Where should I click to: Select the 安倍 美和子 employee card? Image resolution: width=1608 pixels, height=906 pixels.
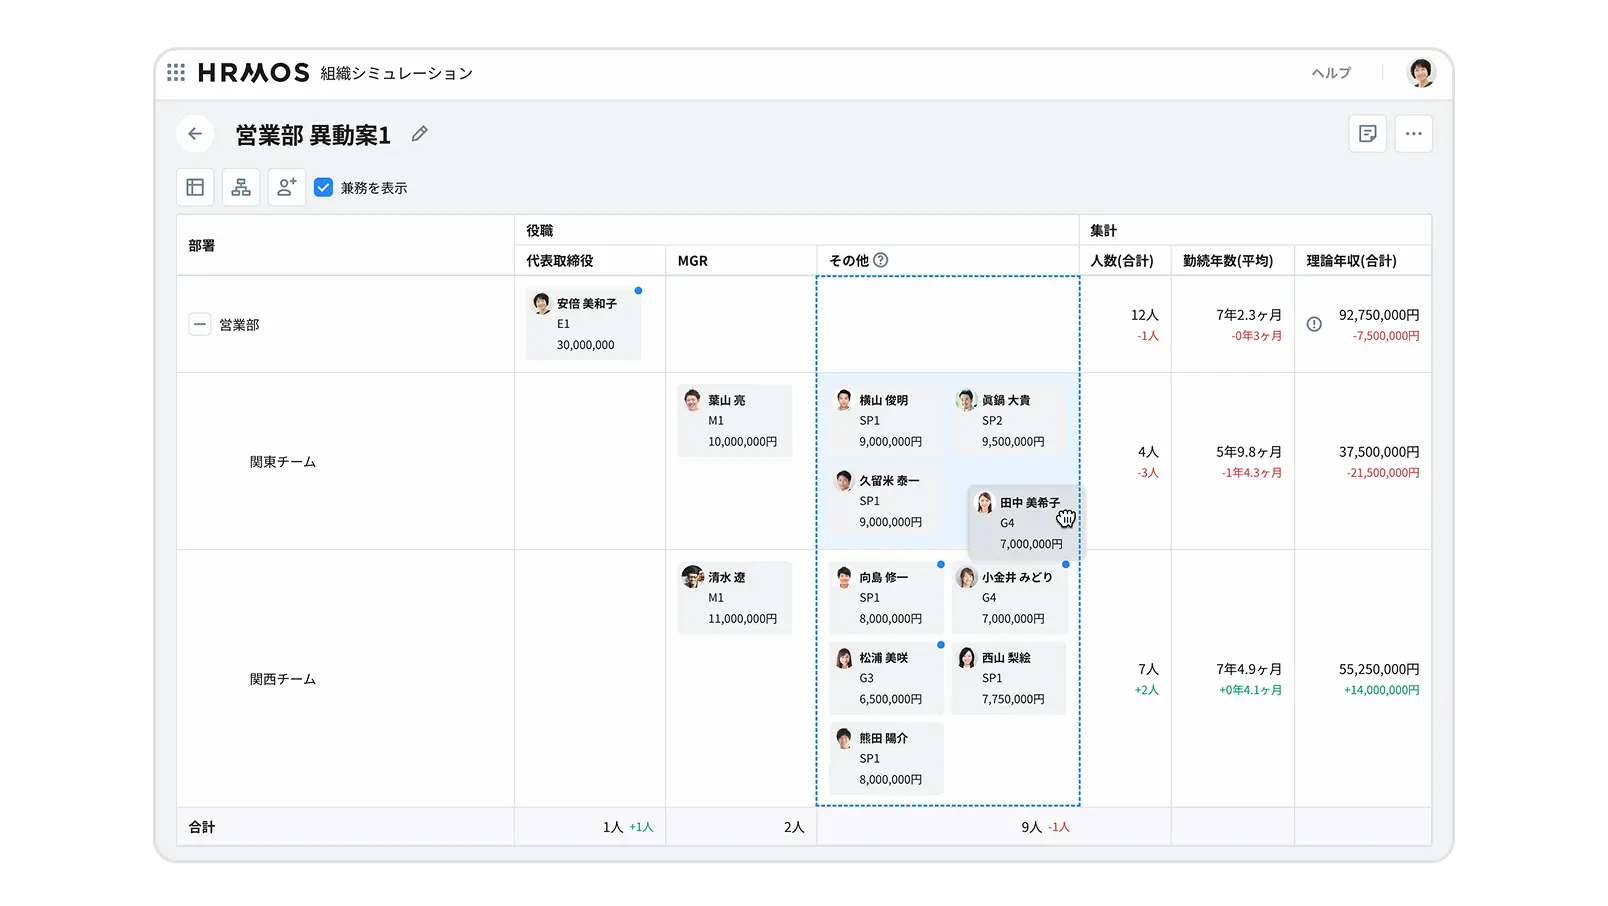(585, 324)
